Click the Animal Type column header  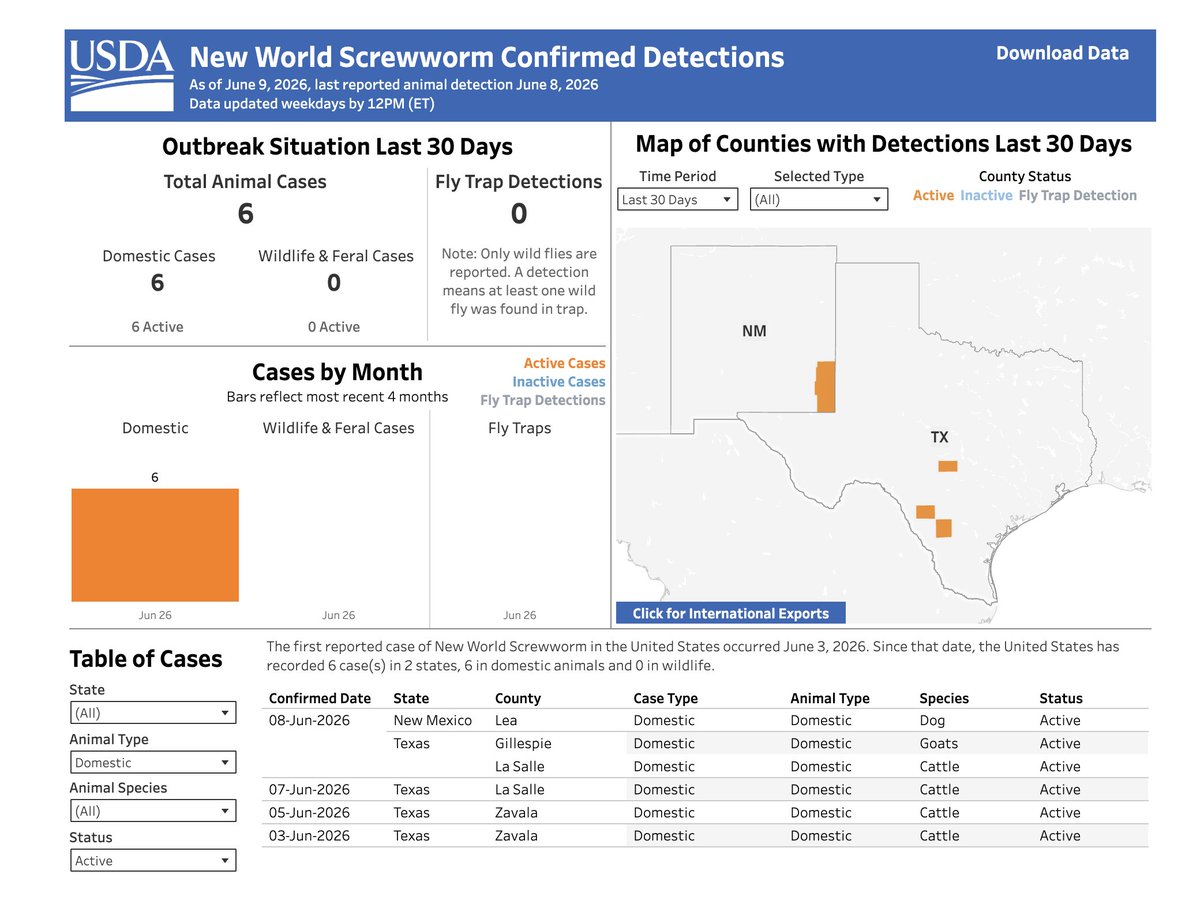pyautogui.click(x=830, y=698)
